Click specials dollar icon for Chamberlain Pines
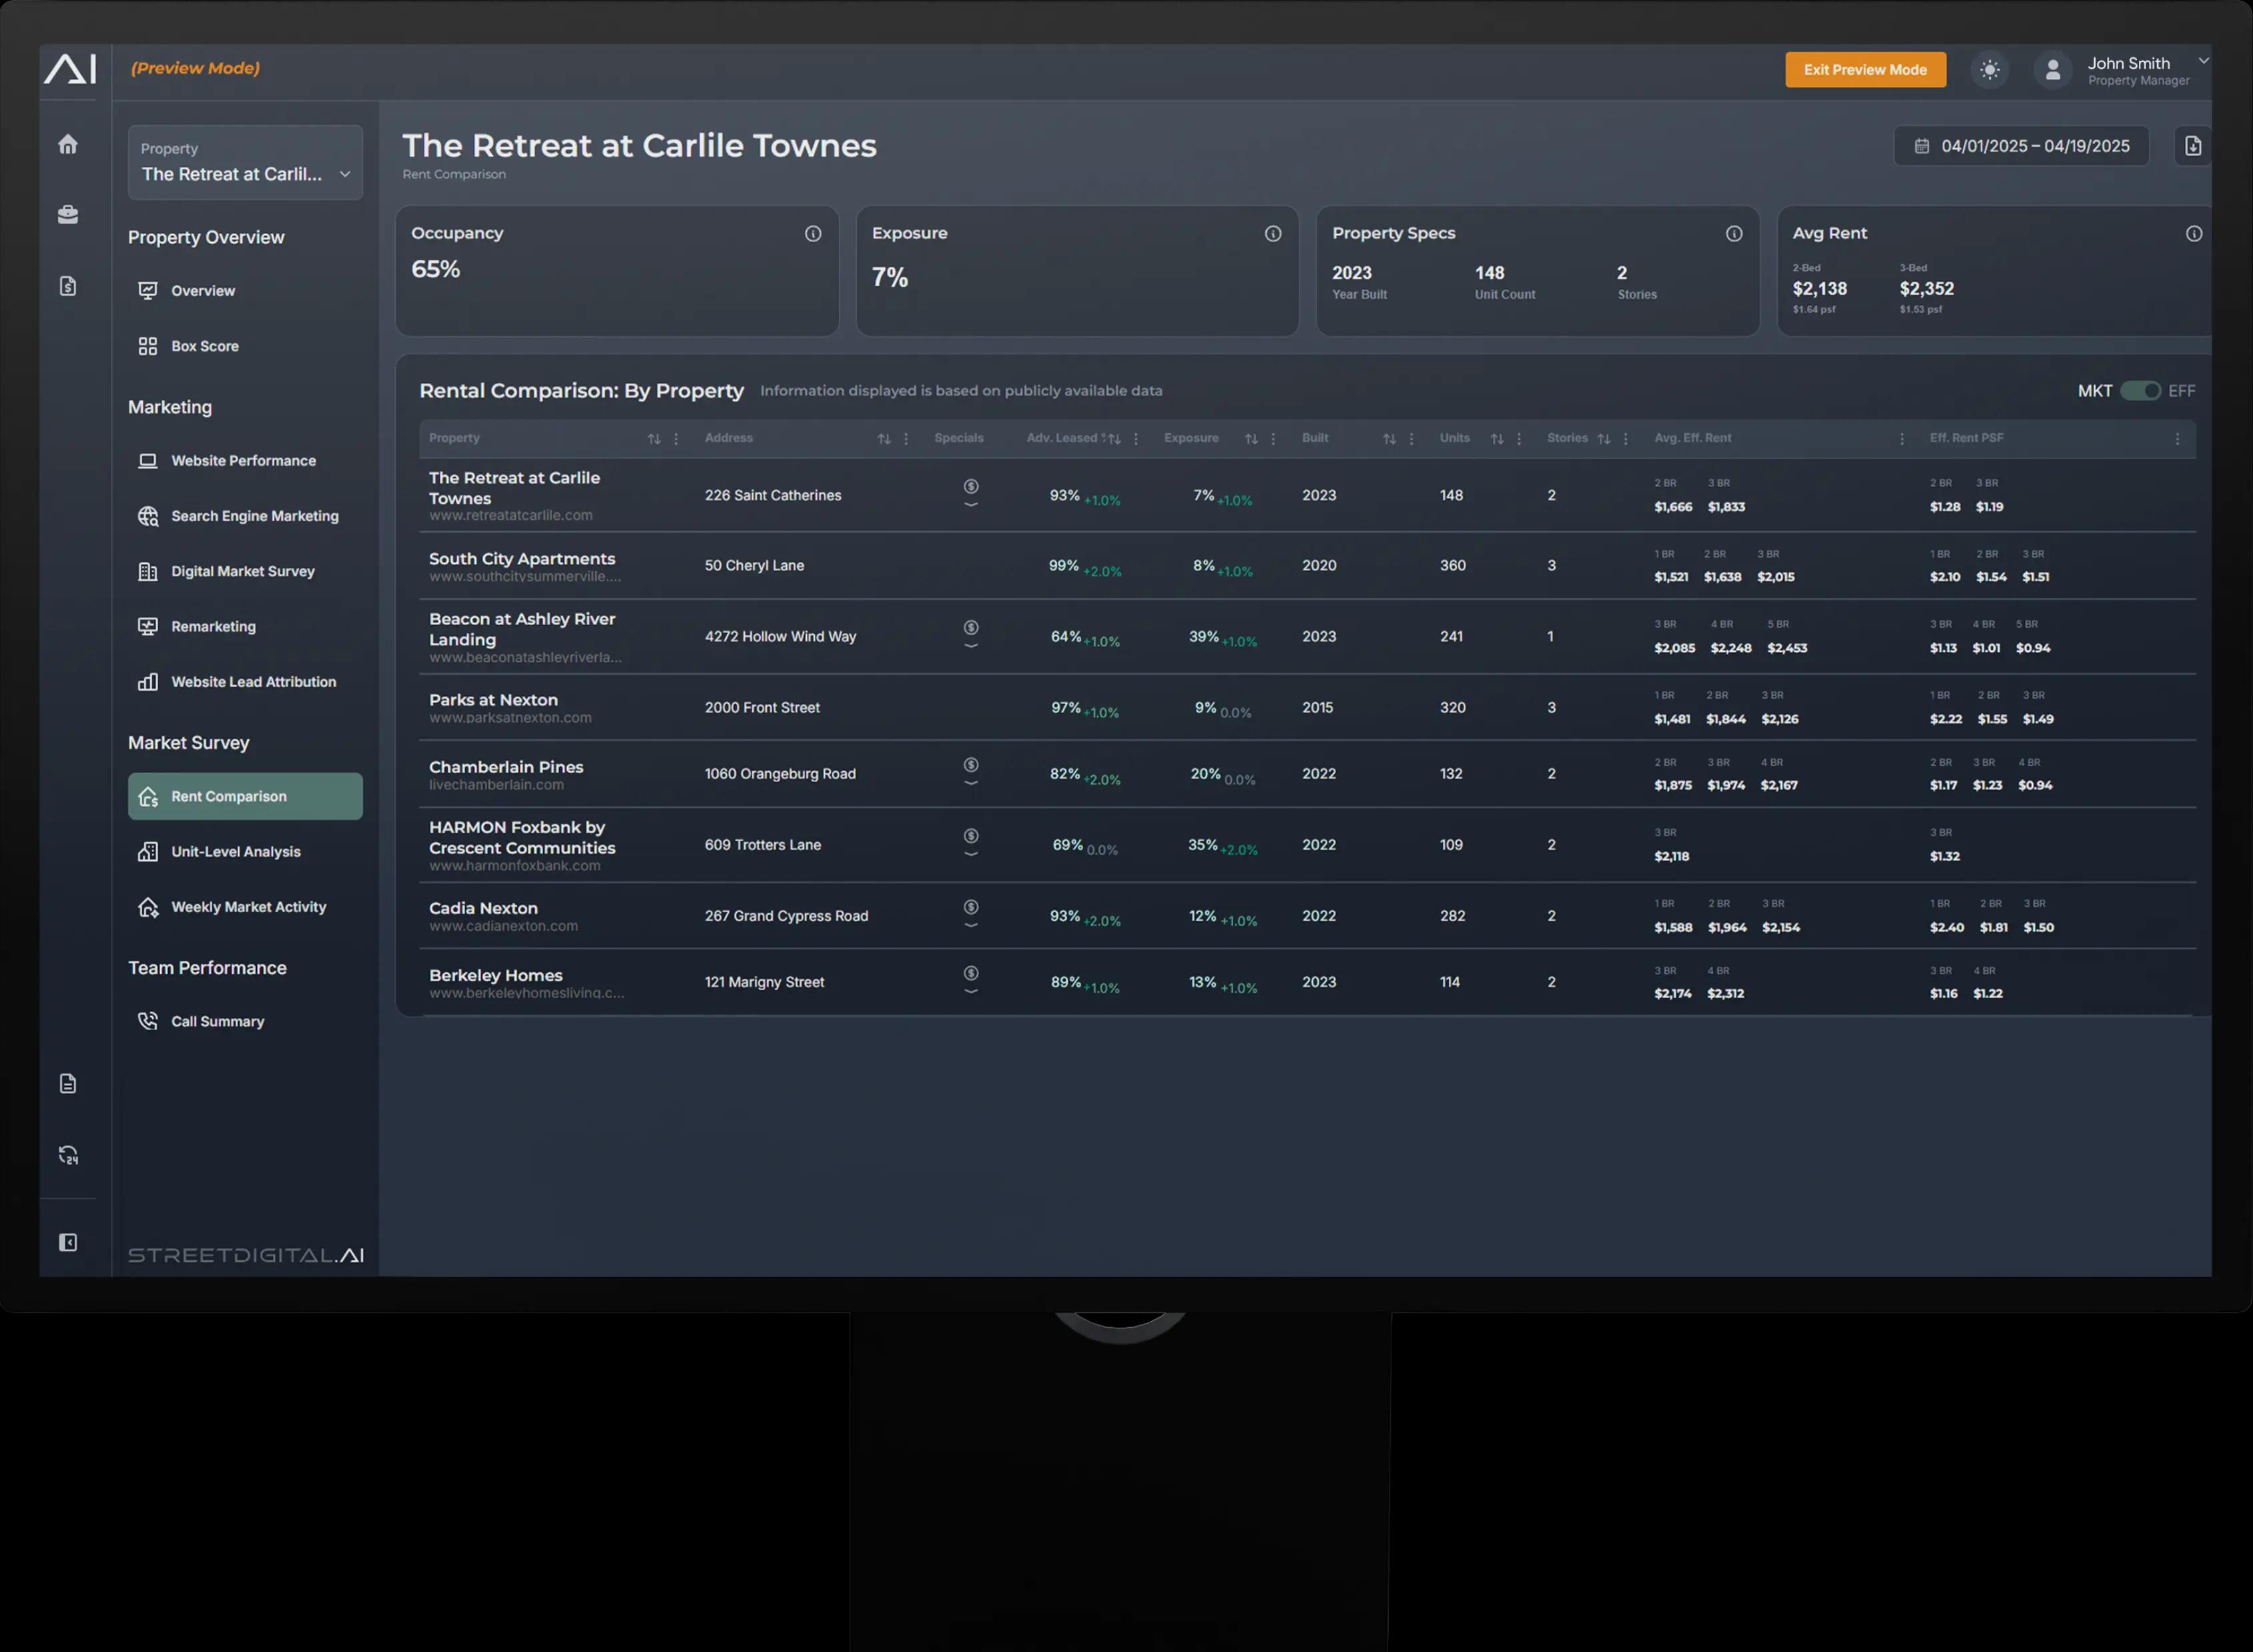This screenshot has height=1652, width=2253. [x=970, y=765]
